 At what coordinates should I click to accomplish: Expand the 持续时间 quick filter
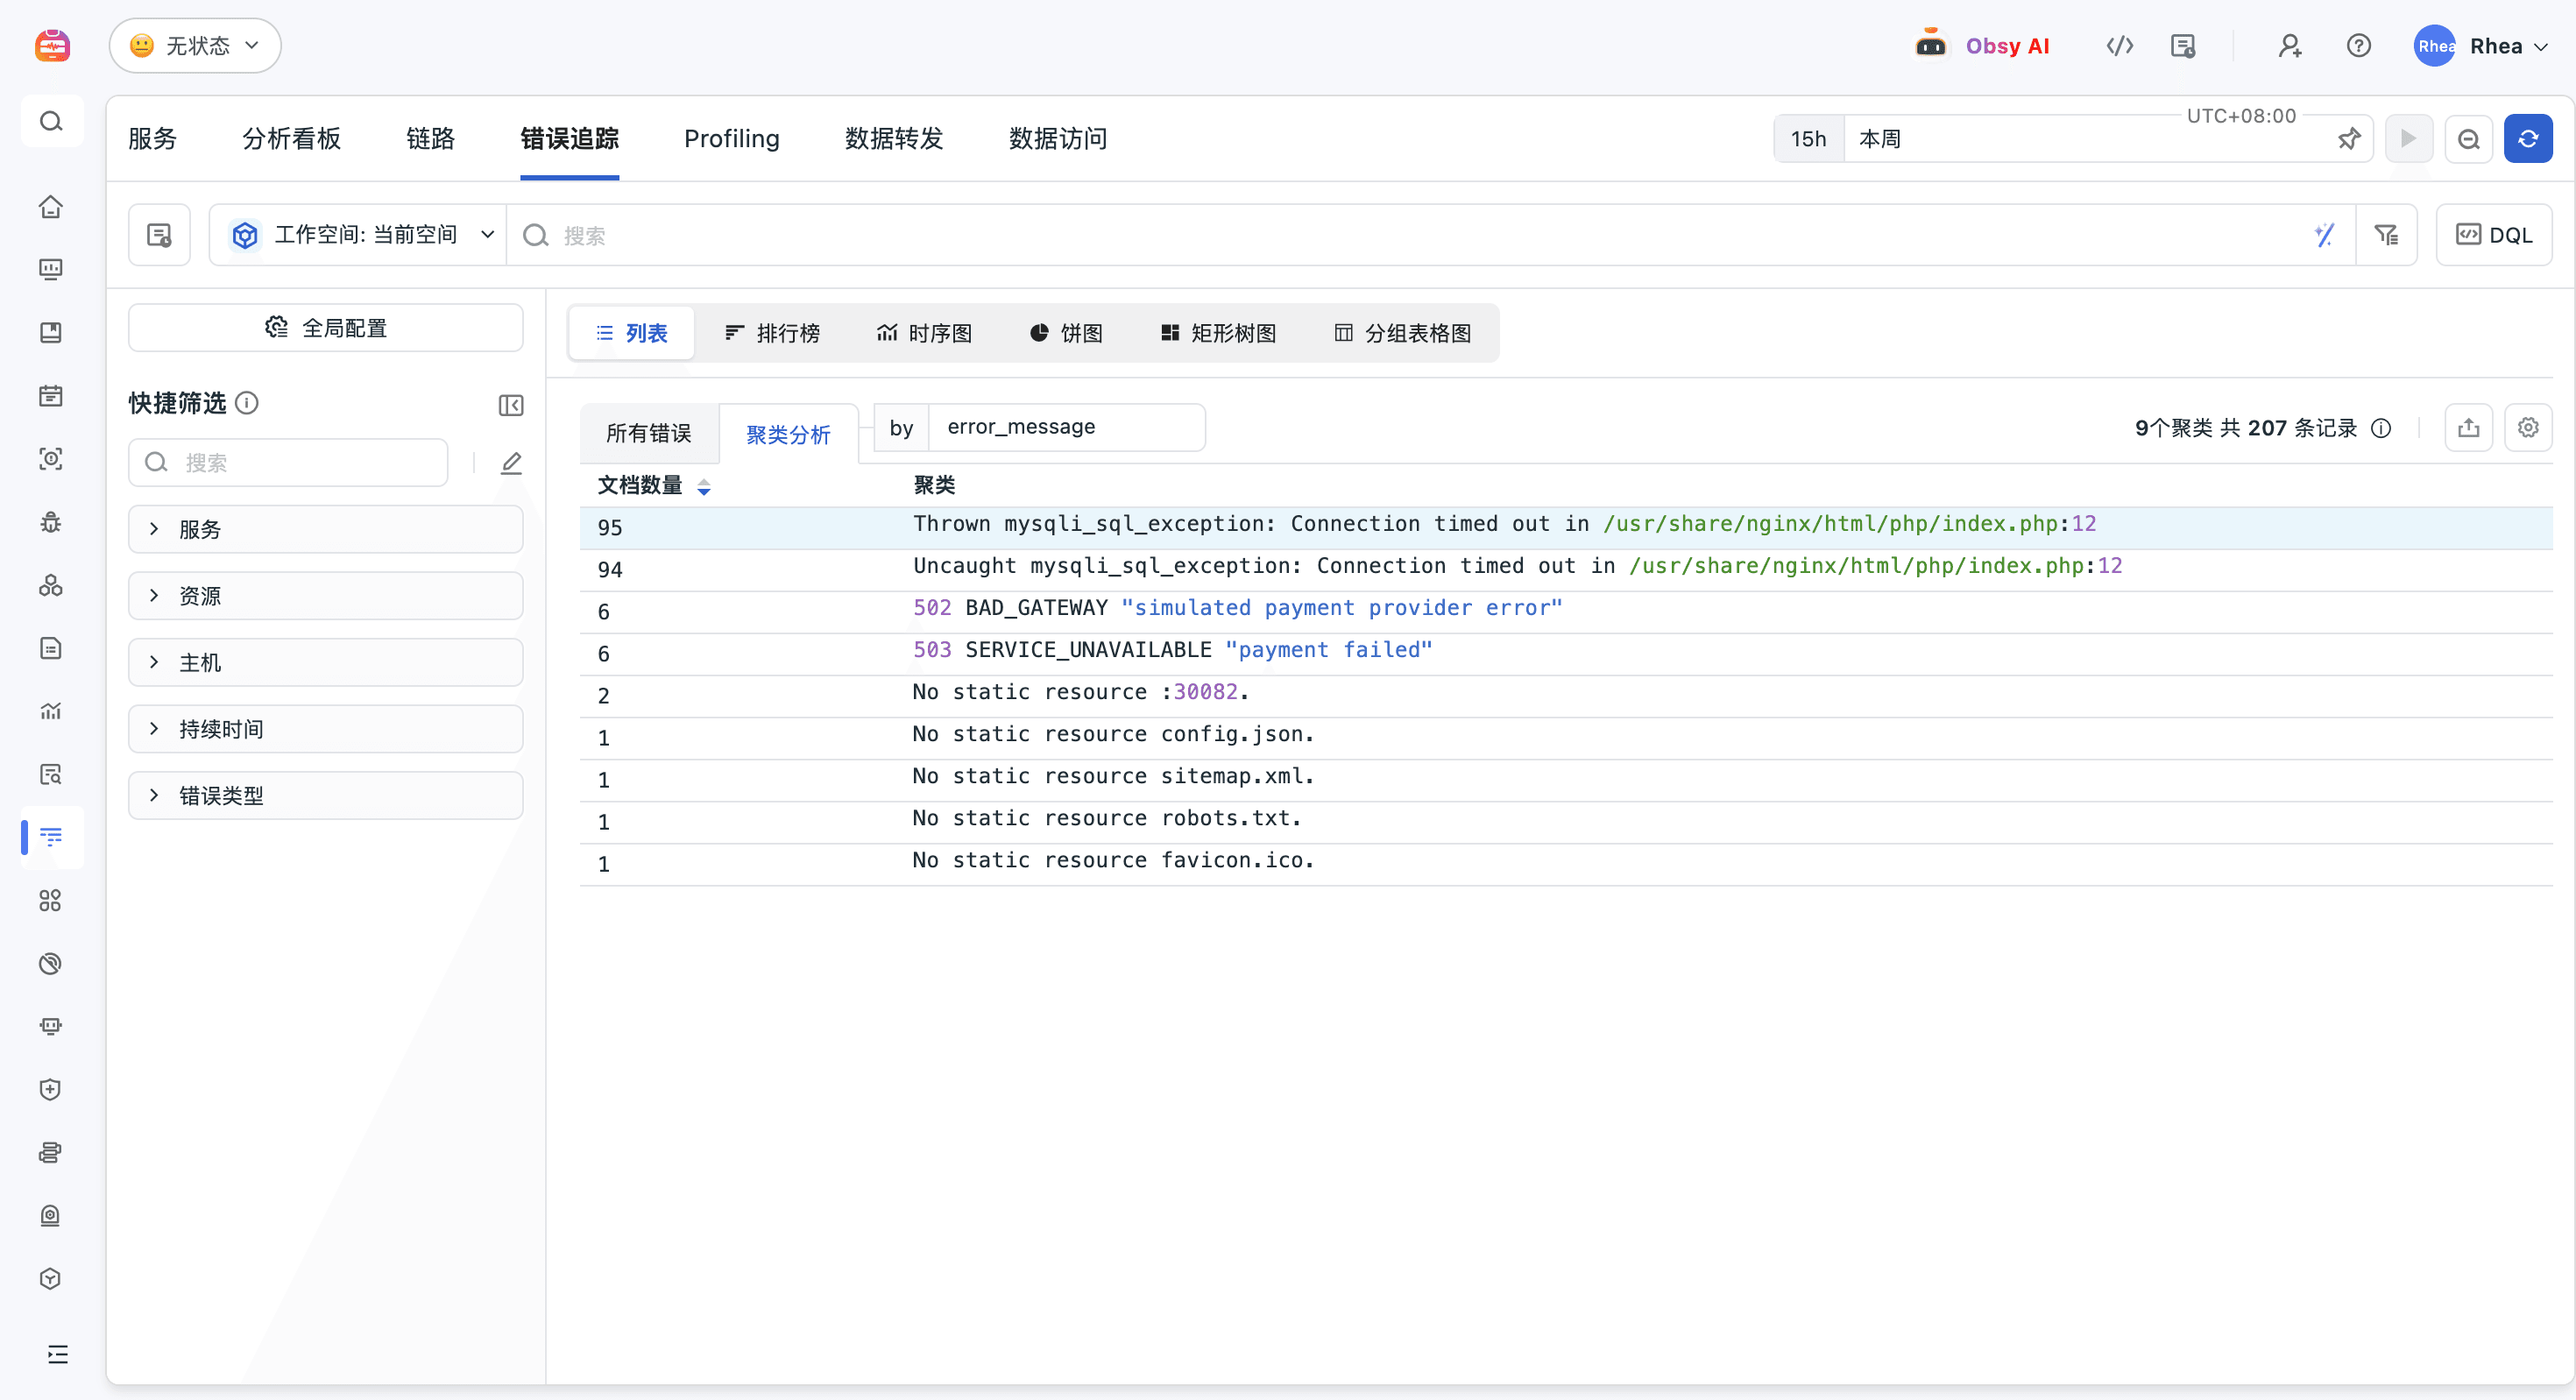coord(326,729)
